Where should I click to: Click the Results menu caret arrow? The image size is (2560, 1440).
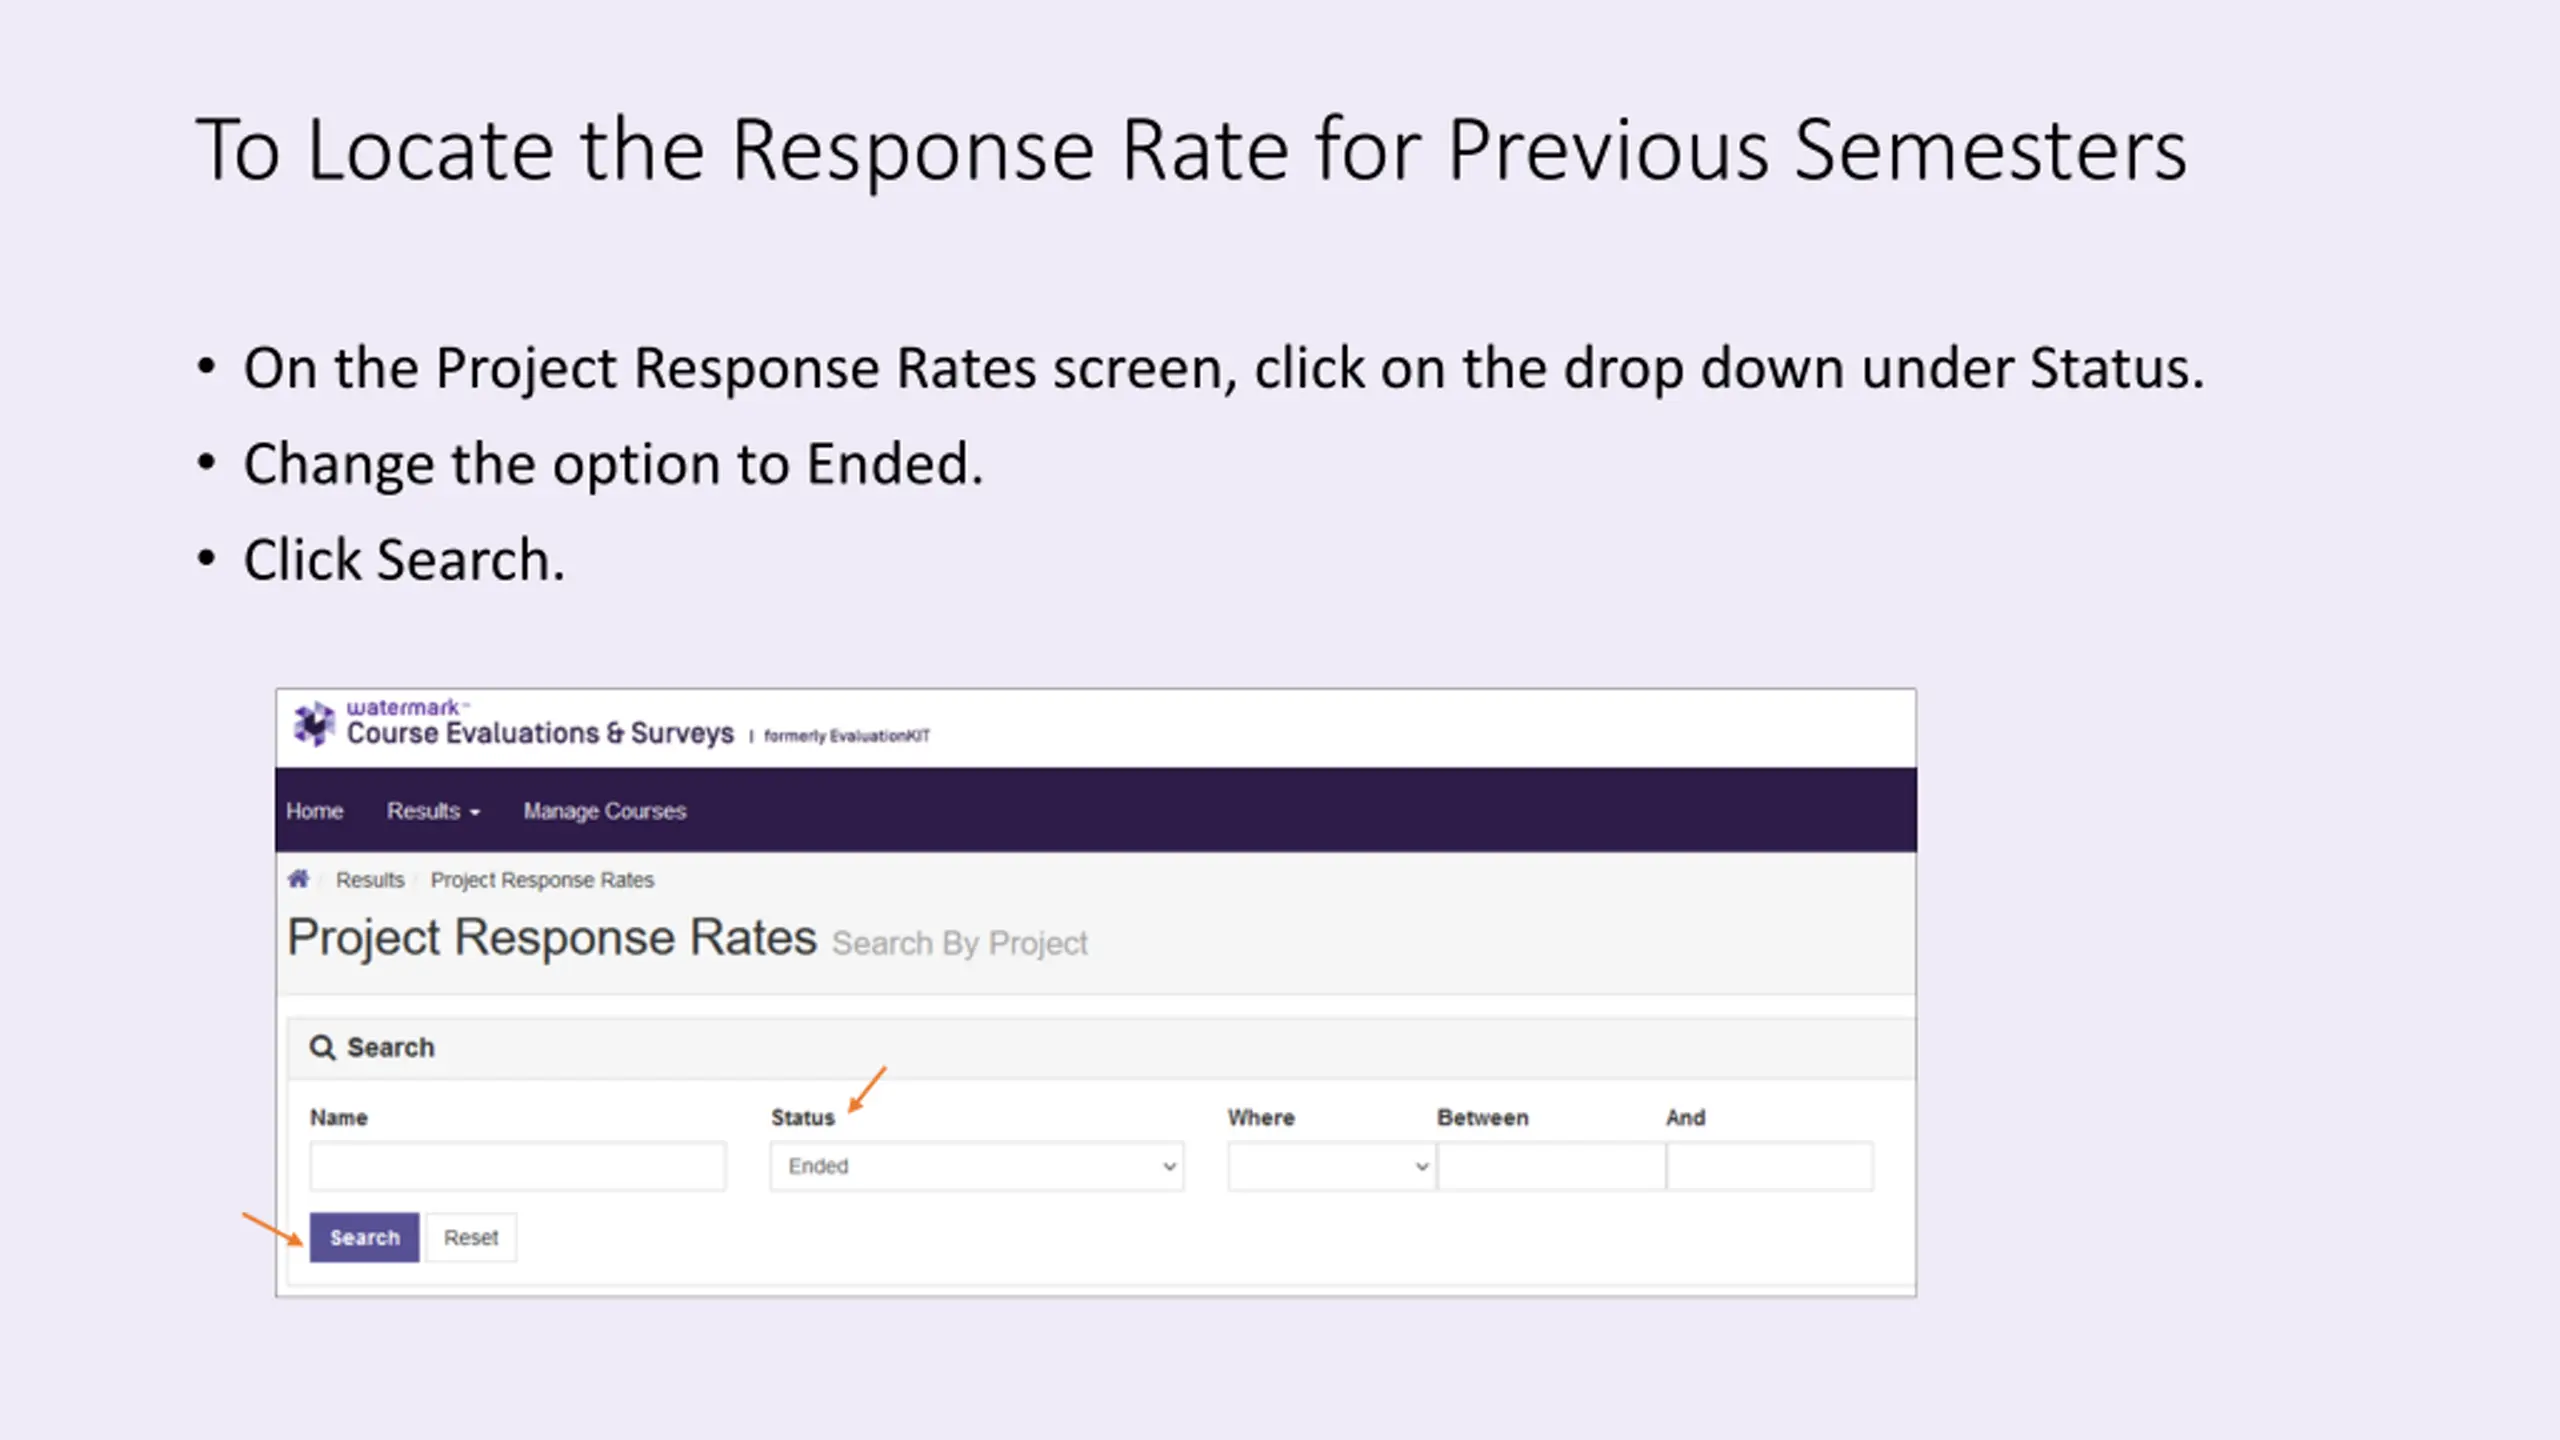click(x=475, y=812)
